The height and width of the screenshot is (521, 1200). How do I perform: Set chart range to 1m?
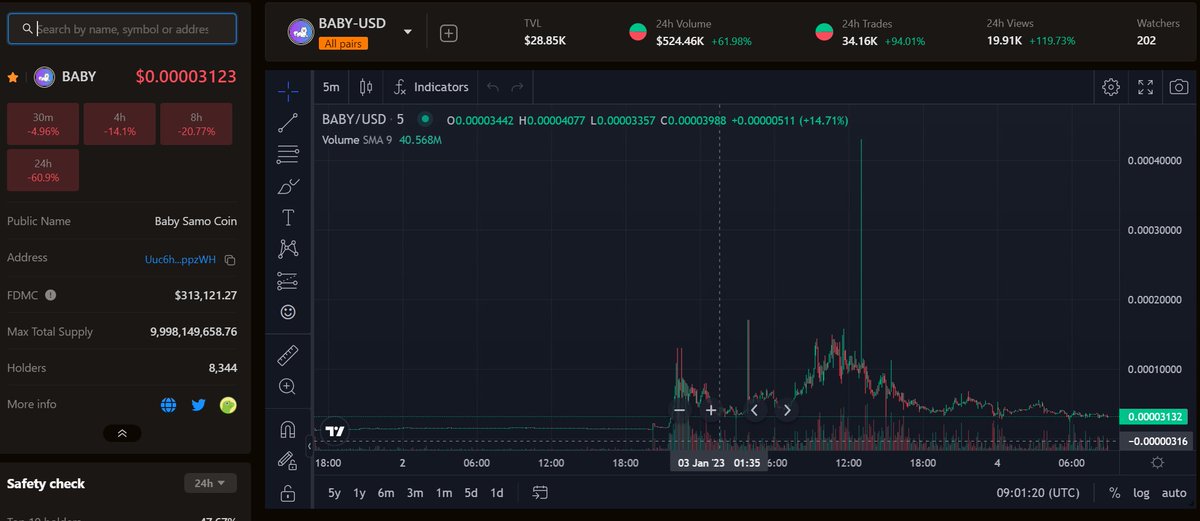443,492
